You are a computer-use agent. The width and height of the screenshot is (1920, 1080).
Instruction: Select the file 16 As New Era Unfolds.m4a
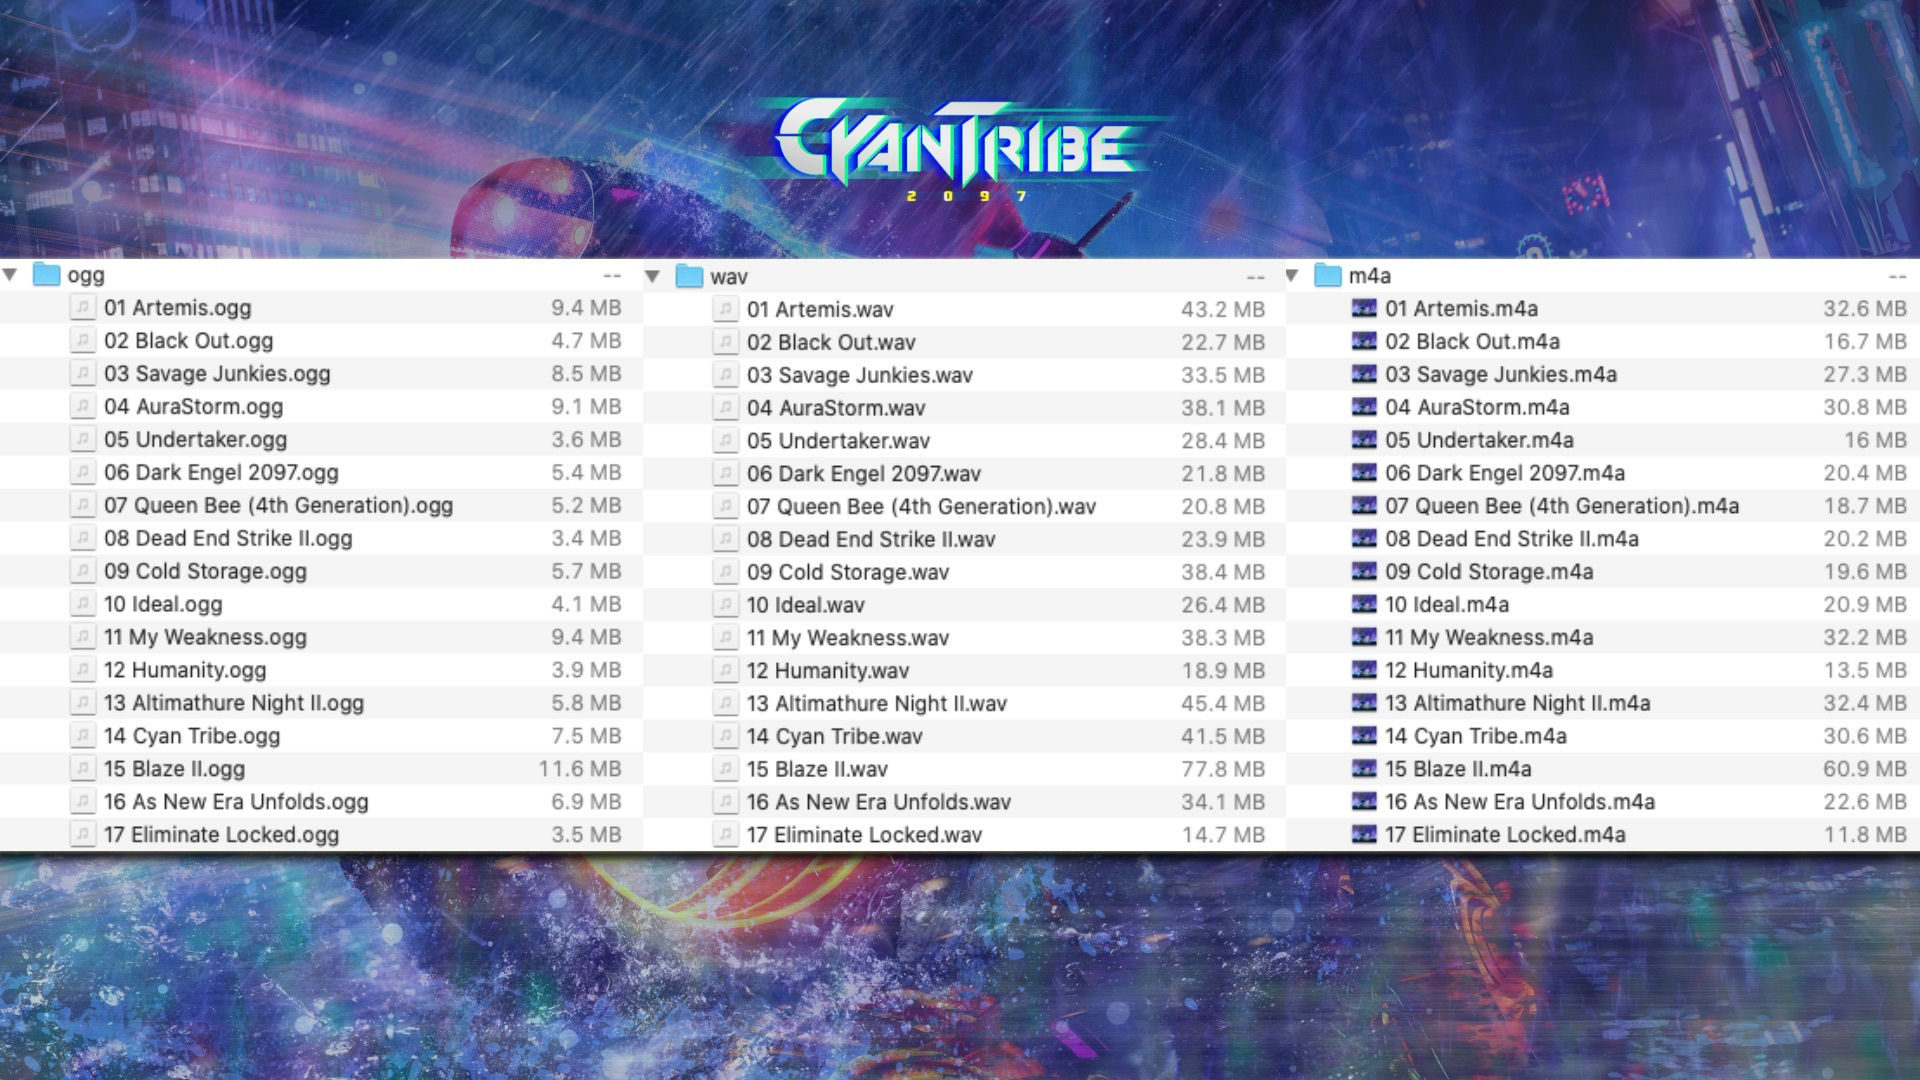(1520, 802)
